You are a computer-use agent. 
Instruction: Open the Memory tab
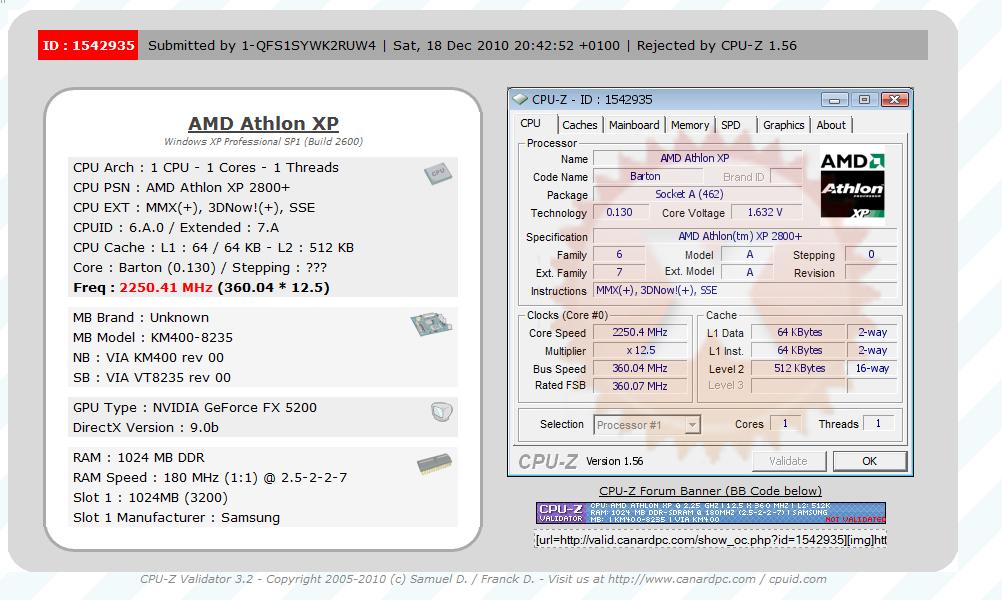690,125
